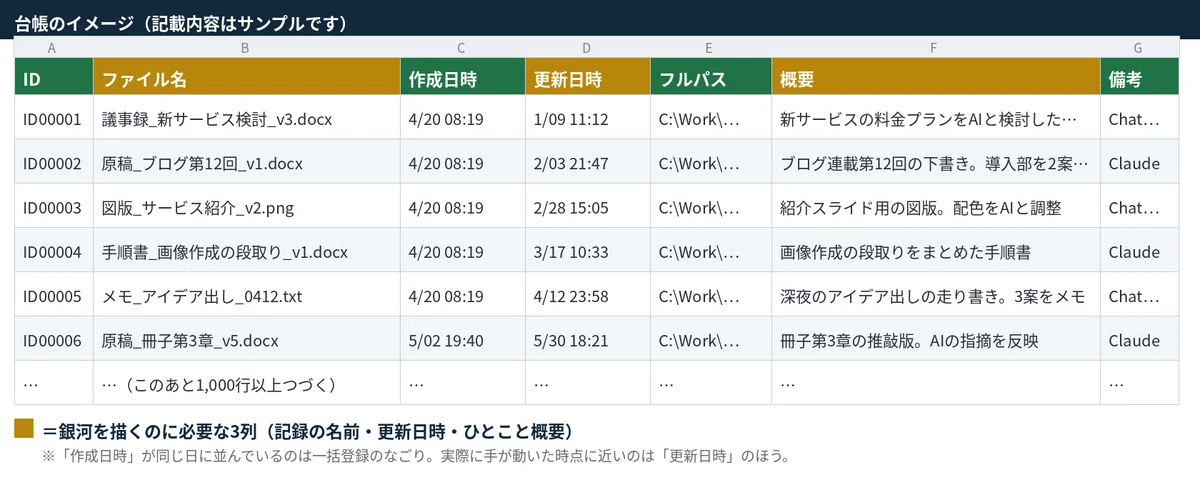Select cell ID00005
This screenshot has height=500, width=1200.
point(54,296)
